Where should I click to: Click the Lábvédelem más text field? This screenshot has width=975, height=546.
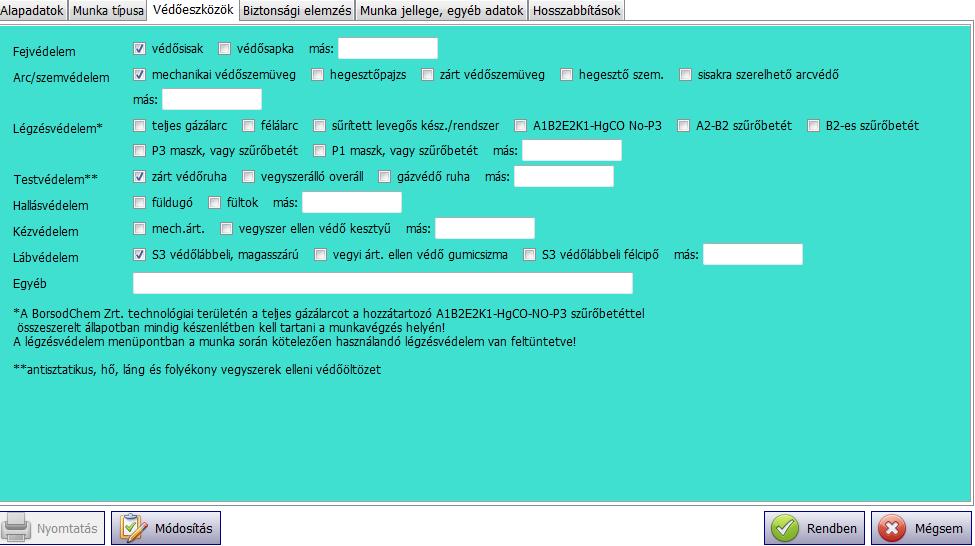(753, 255)
